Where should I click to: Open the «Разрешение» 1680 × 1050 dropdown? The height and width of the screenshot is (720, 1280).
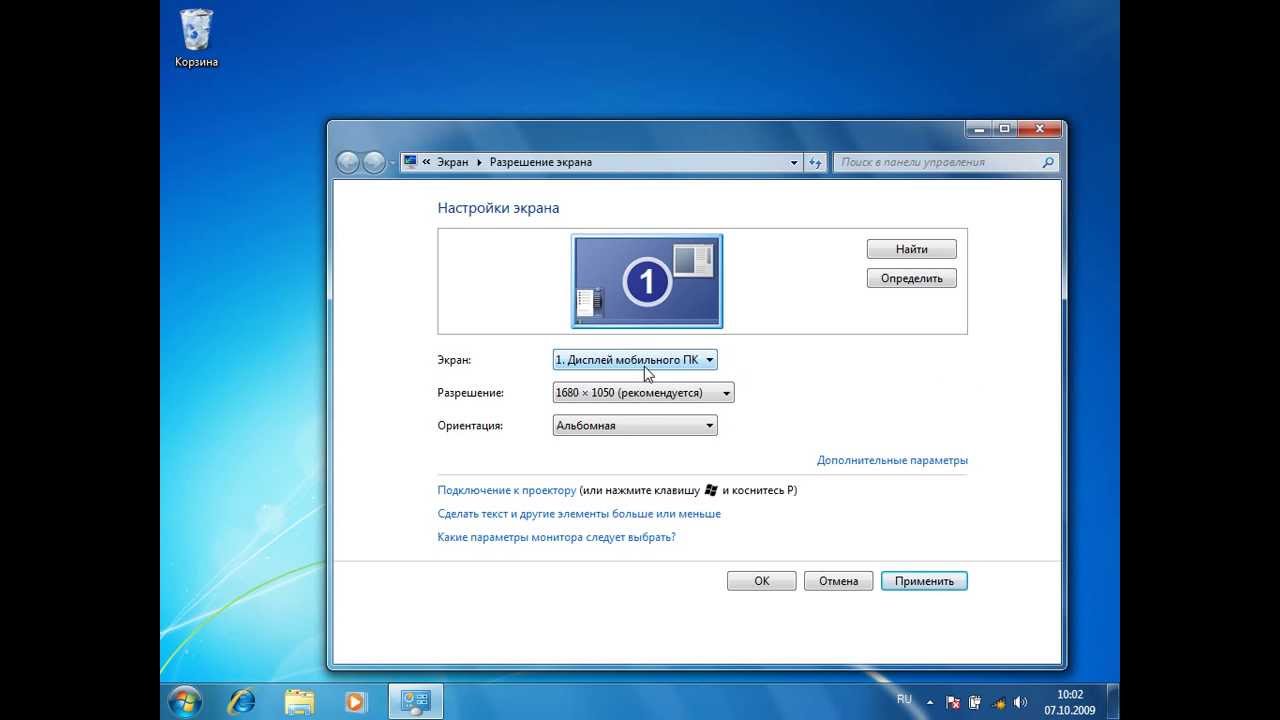pos(644,393)
